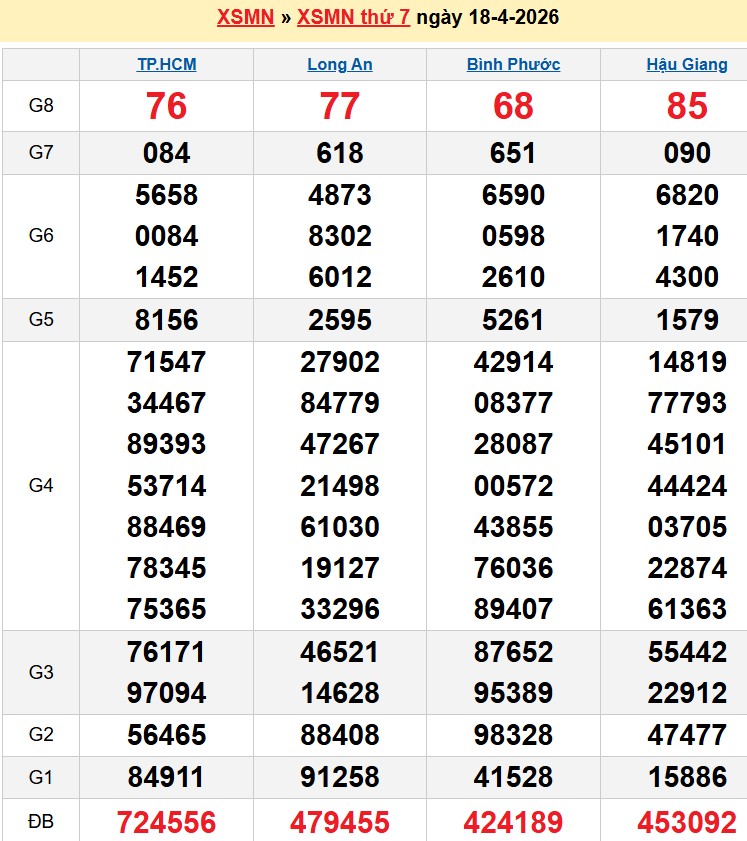
Task: Click the ĐB row label
Action: pos(41,822)
